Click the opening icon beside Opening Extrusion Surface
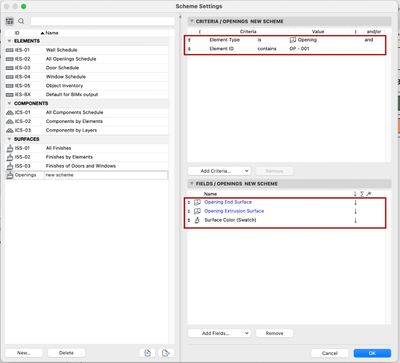The height and width of the screenshot is (363, 400). 197,211
